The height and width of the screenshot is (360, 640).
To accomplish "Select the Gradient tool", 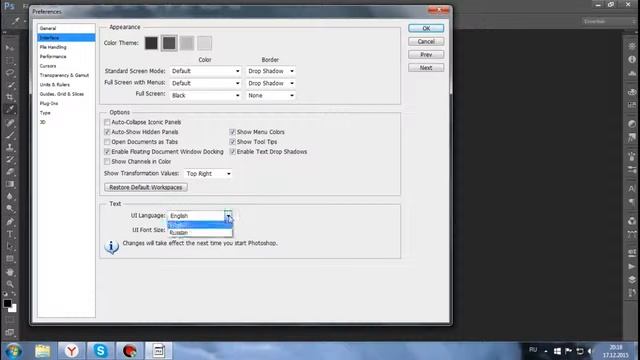I will click(10, 184).
